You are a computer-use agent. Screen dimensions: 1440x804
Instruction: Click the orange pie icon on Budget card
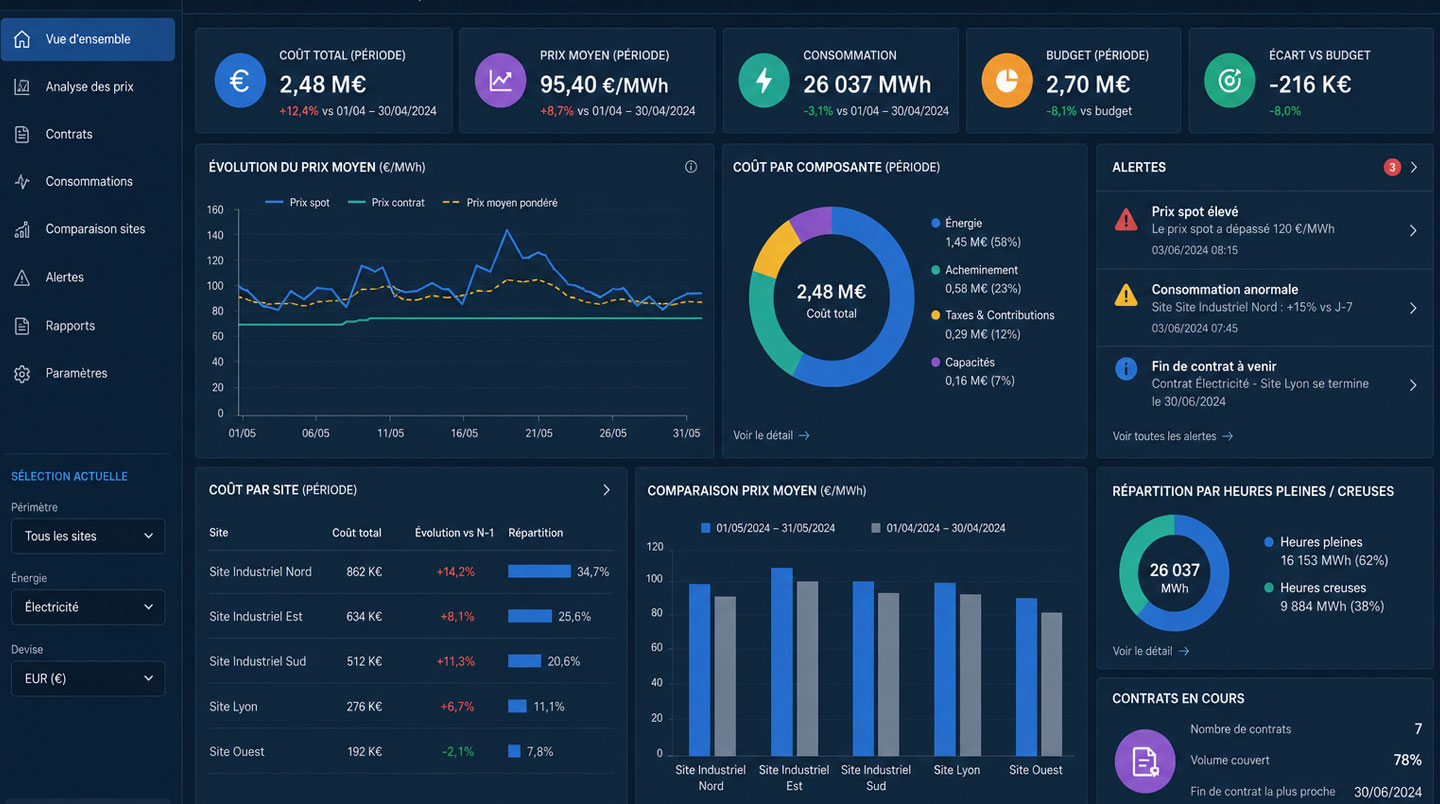click(x=1007, y=81)
